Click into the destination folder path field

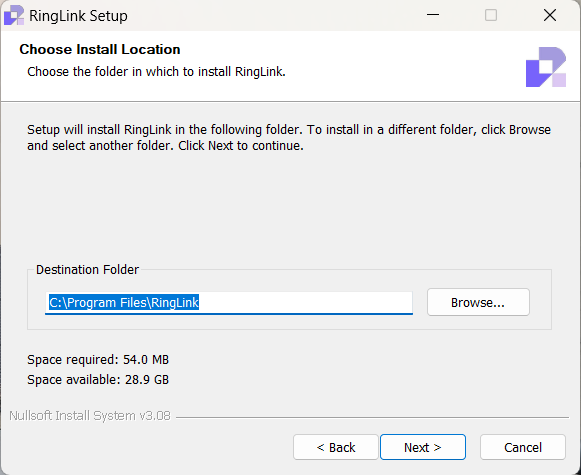[229, 303]
